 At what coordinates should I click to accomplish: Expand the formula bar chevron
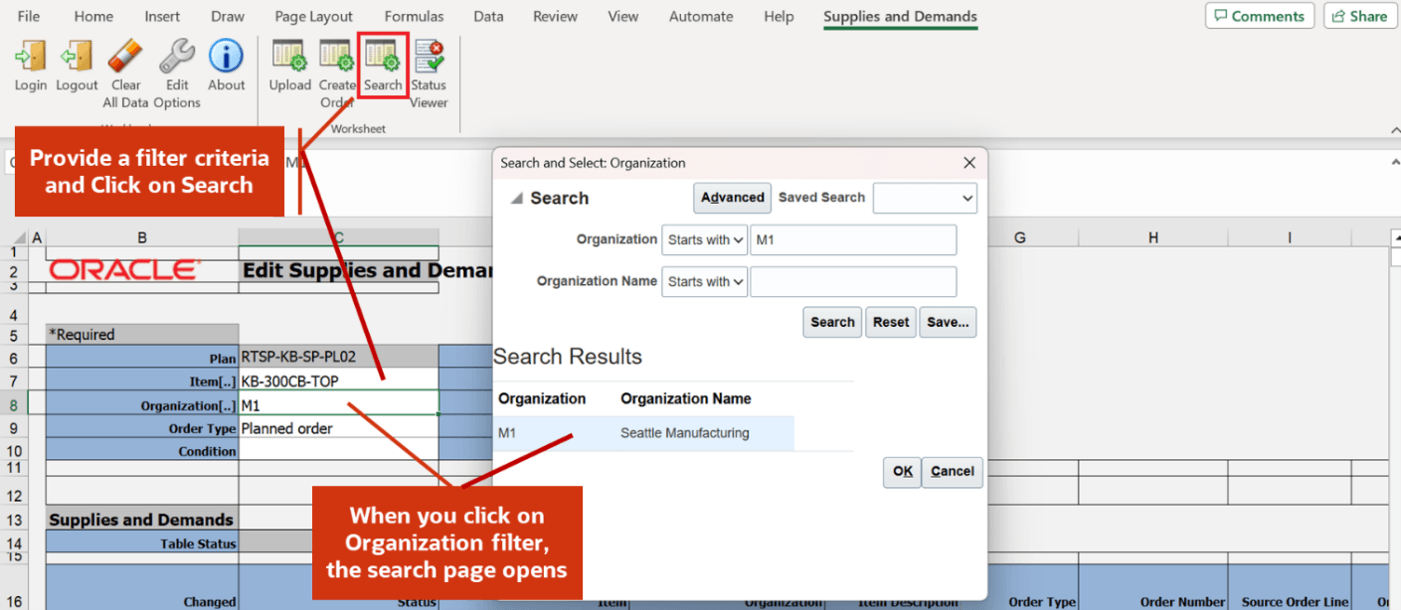point(1394,162)
